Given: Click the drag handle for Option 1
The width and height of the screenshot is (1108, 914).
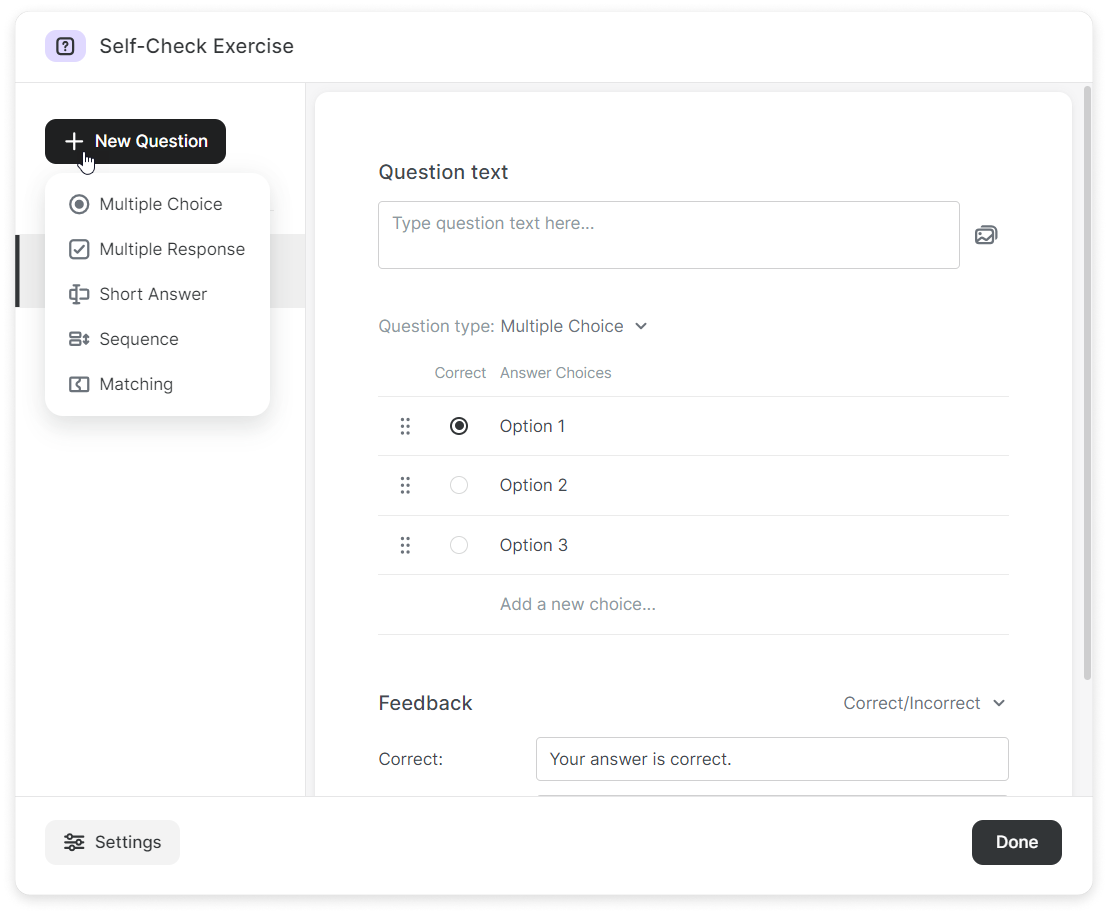Looking at the screenshot, I should pos(405,427).
